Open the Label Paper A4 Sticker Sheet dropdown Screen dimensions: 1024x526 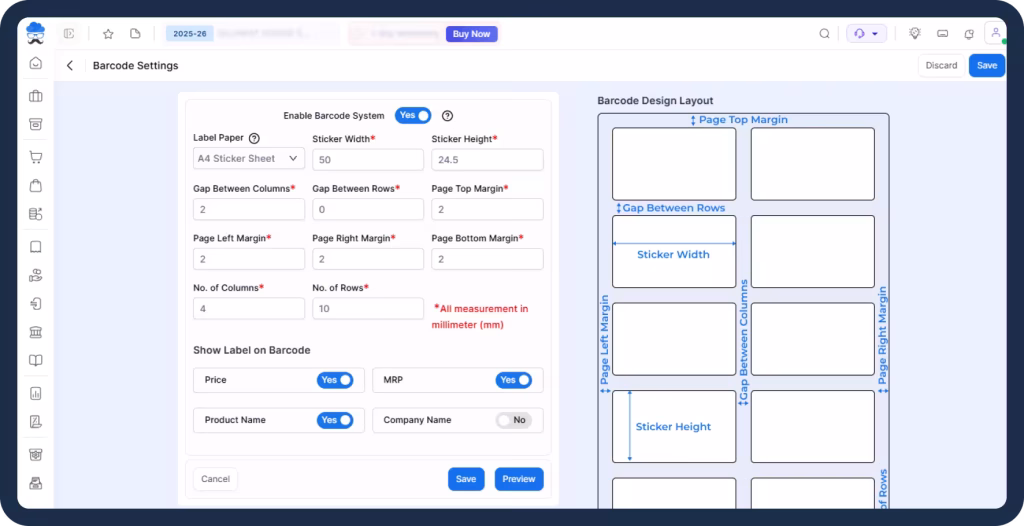point(249,158)
